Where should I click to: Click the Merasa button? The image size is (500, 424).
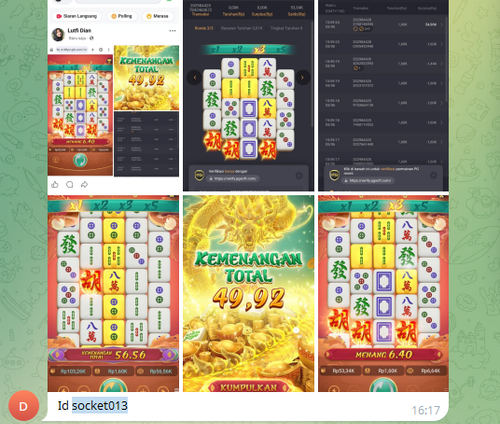[x=157, y=16]
